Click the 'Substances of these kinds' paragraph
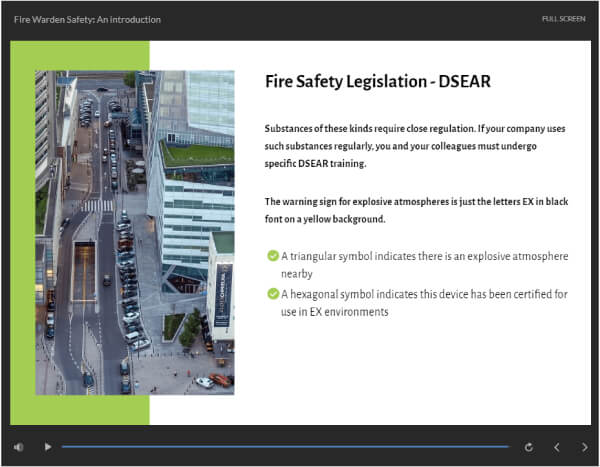Viewport: 600px width, 467px height. click(415, 146)
